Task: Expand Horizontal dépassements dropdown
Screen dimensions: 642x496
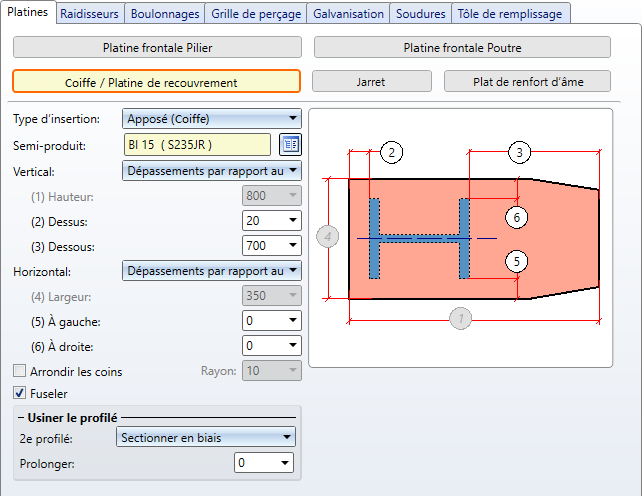Action: tap(211, 269)
